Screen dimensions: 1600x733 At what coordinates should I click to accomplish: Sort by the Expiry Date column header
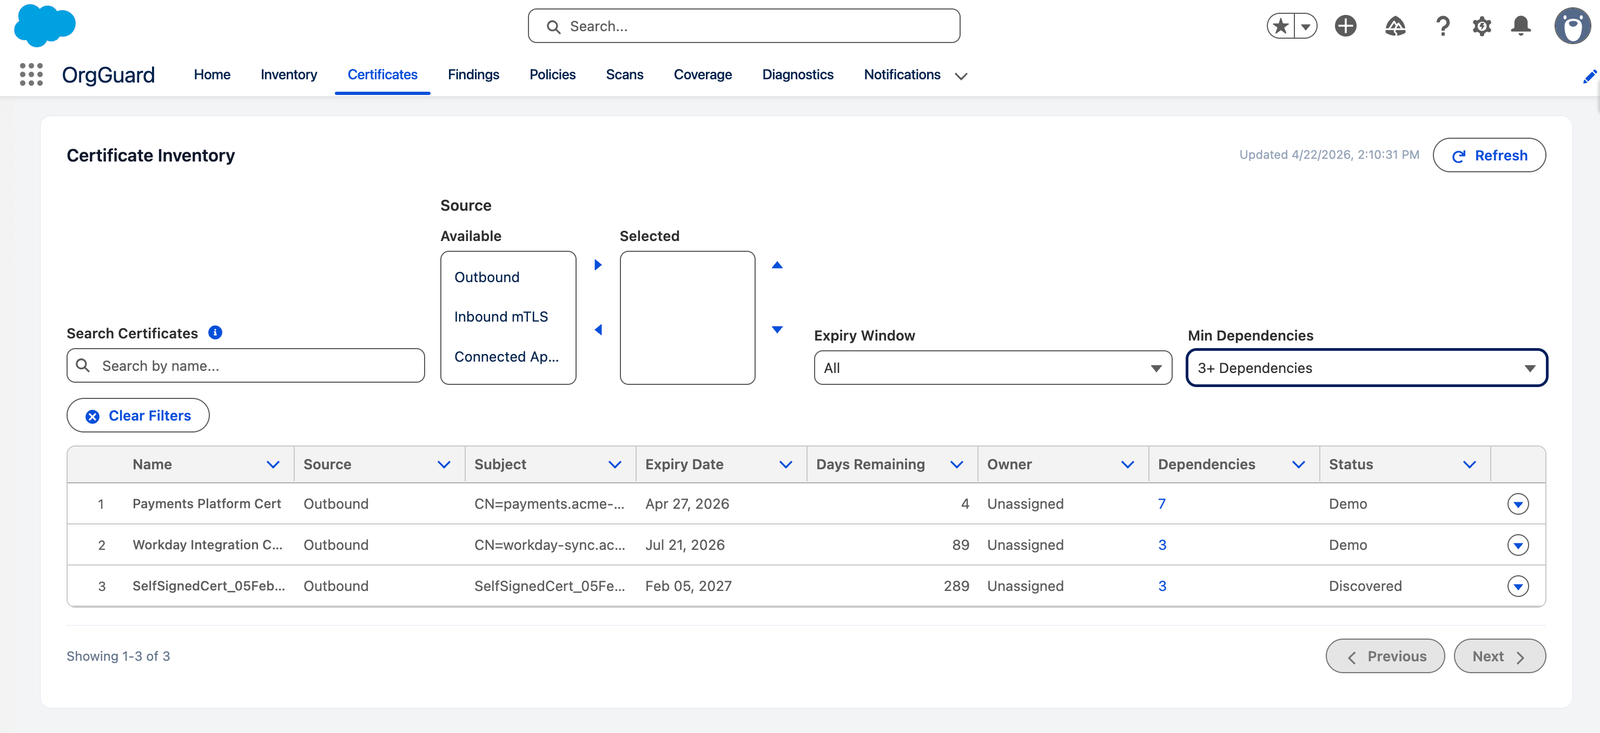pyautogui.click(x=684, y=465)
